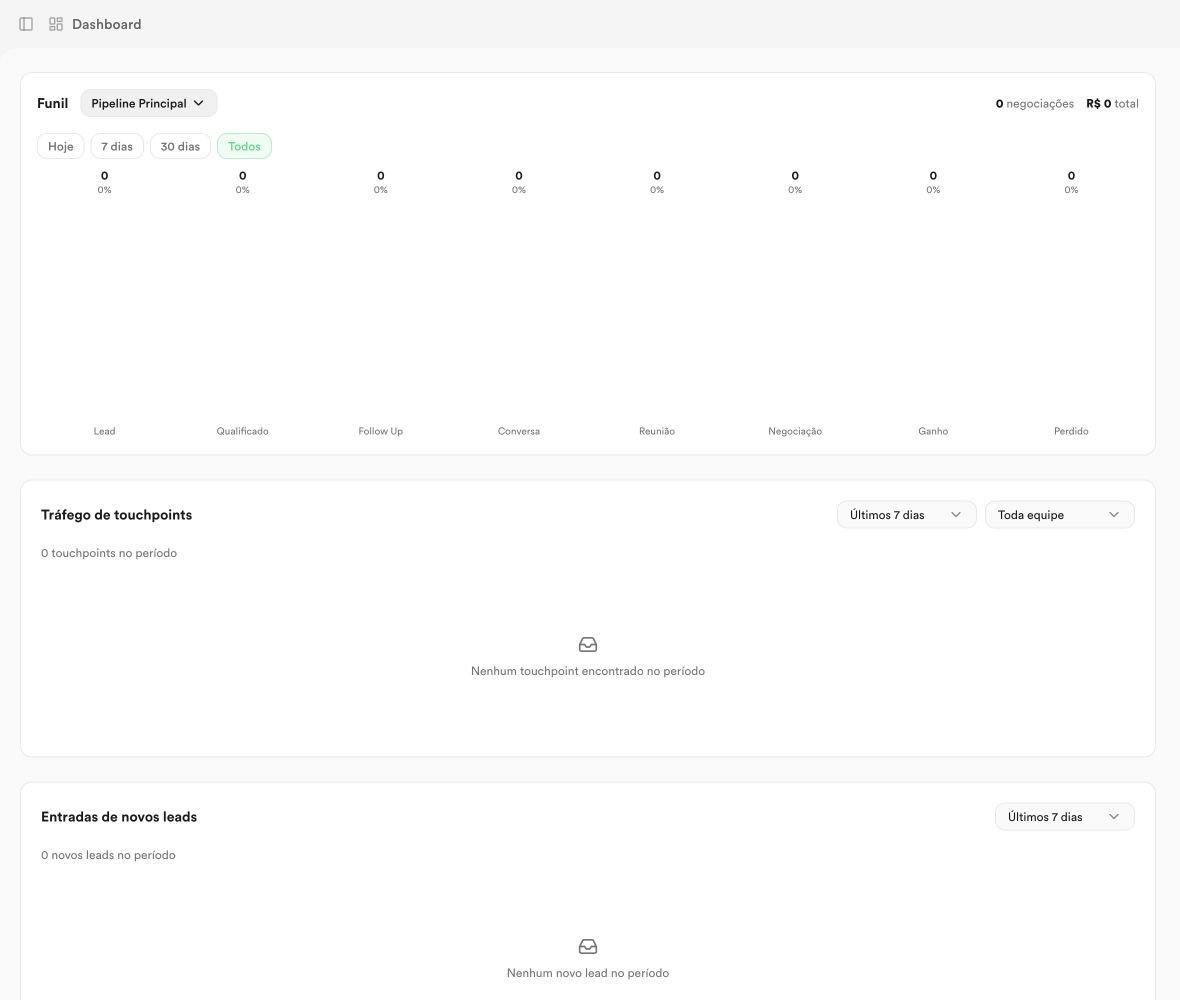The height and width of the screenshot is (1000, 1180).
Task: Click the Conversa stage label
Action: (519, 431)
